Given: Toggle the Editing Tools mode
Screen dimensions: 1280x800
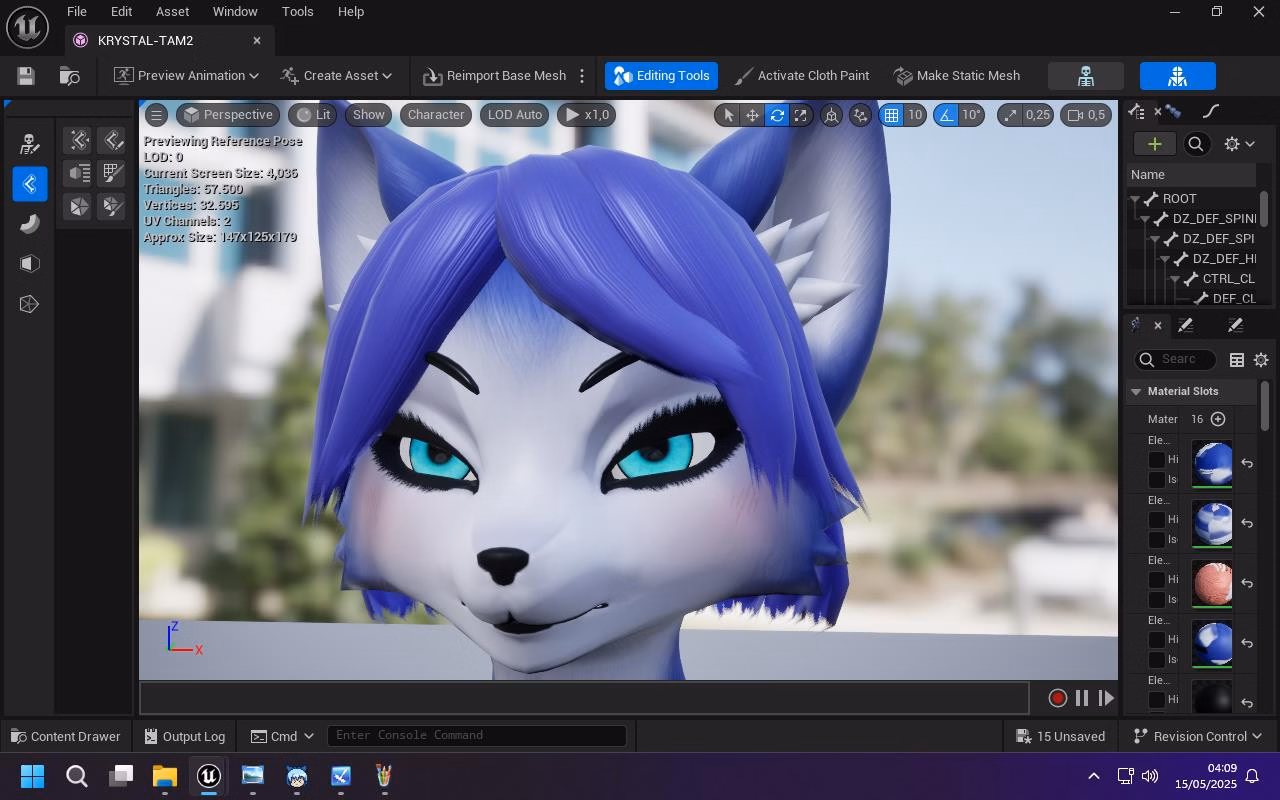Looking at the screenshot, I should tap(661, 76).
